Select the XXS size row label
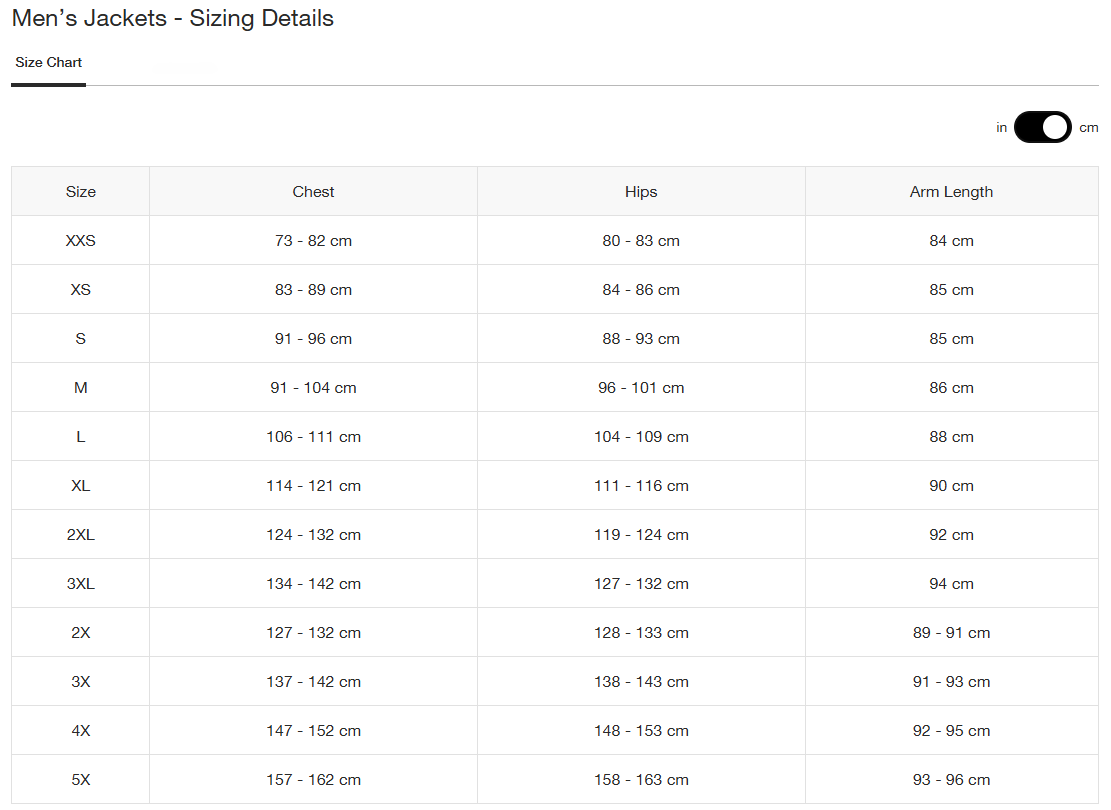Image resolution: width=1111 pixels, height=810 pixels. (x=81, y=241)
